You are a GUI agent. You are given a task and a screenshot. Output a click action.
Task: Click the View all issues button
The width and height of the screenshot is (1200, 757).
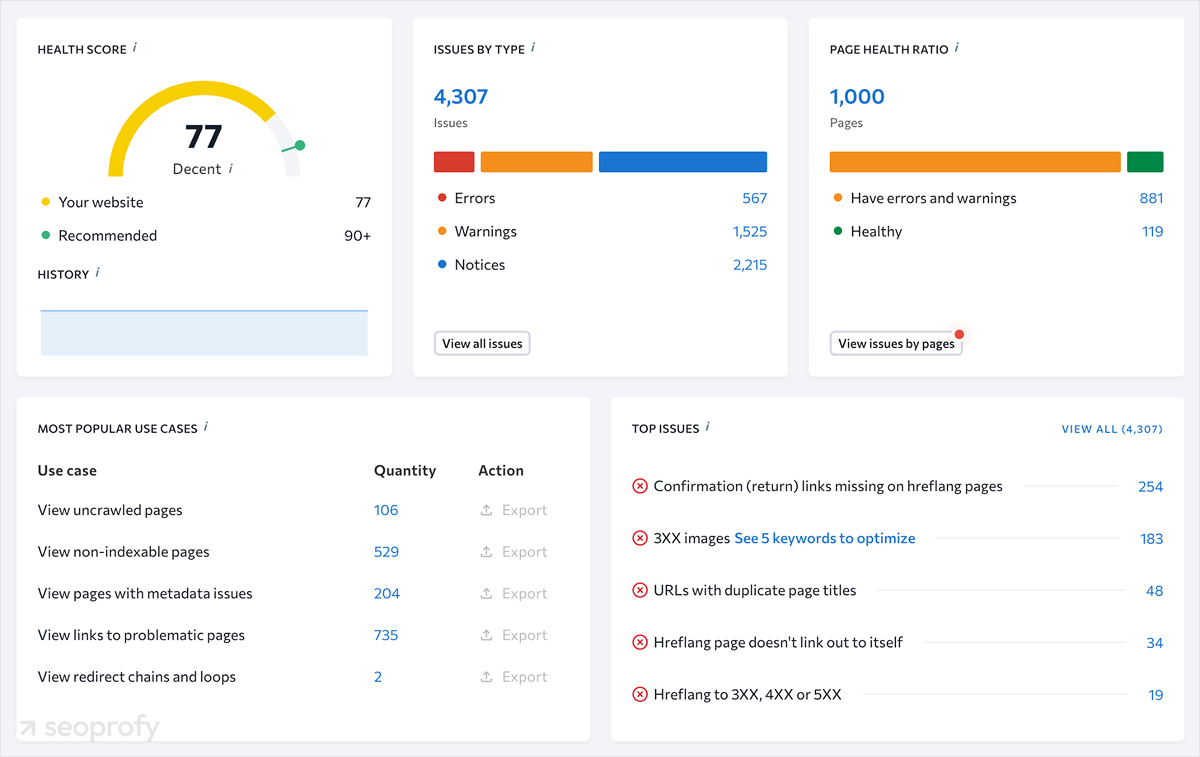[483, 343]
